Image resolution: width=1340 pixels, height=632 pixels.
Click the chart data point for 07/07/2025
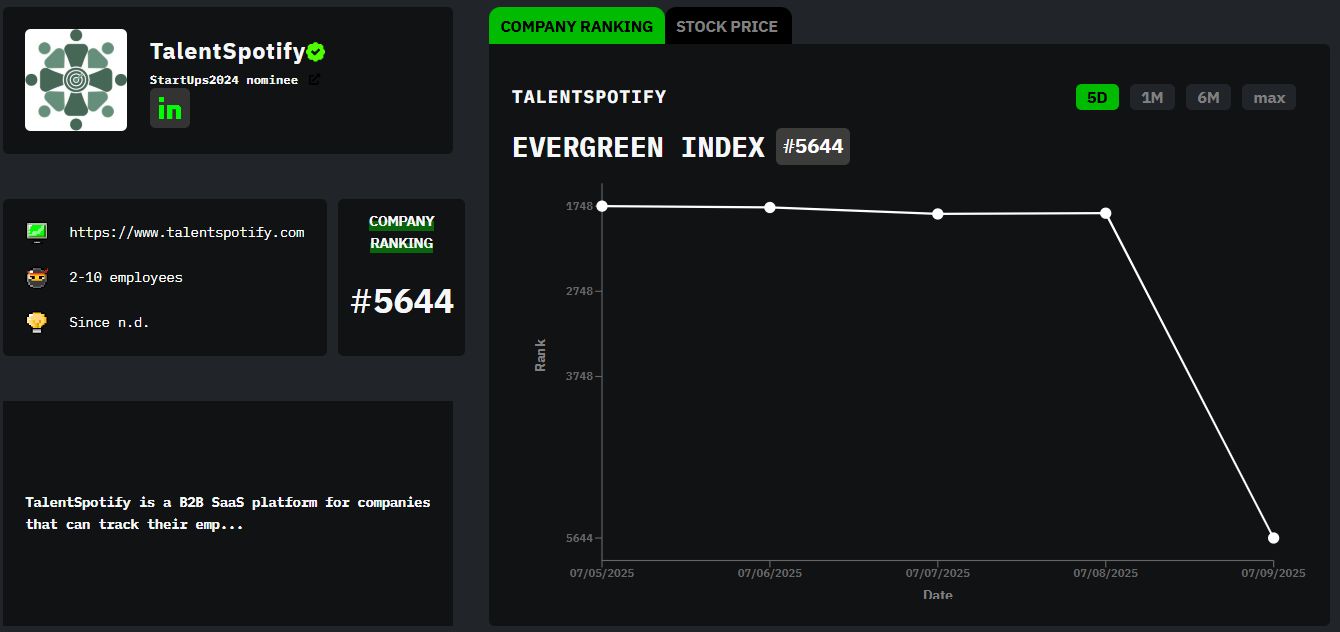tap(938, 214)
